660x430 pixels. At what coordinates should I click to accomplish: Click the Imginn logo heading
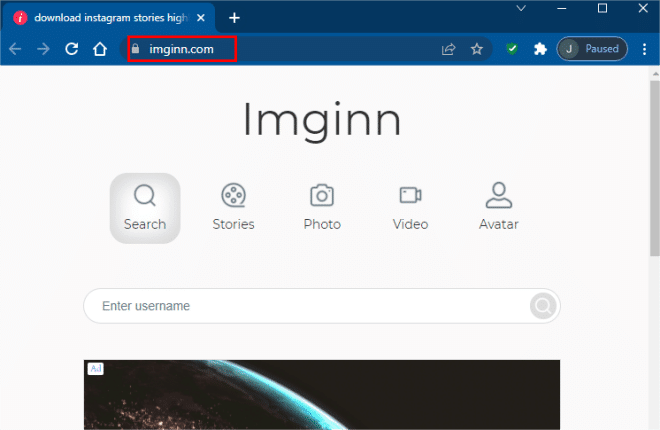322,120
